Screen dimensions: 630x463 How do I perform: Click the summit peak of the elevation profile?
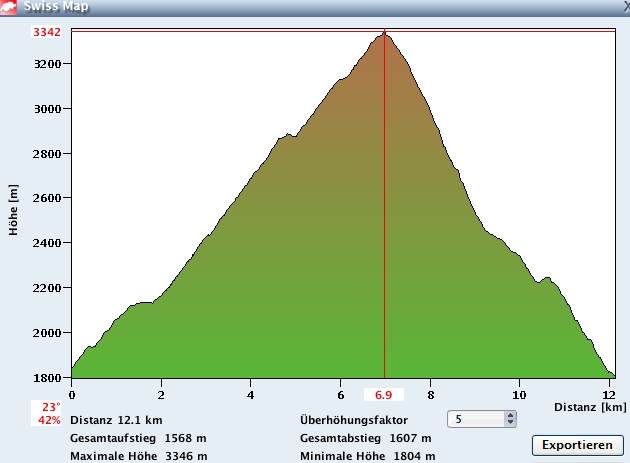pos(384,35)
